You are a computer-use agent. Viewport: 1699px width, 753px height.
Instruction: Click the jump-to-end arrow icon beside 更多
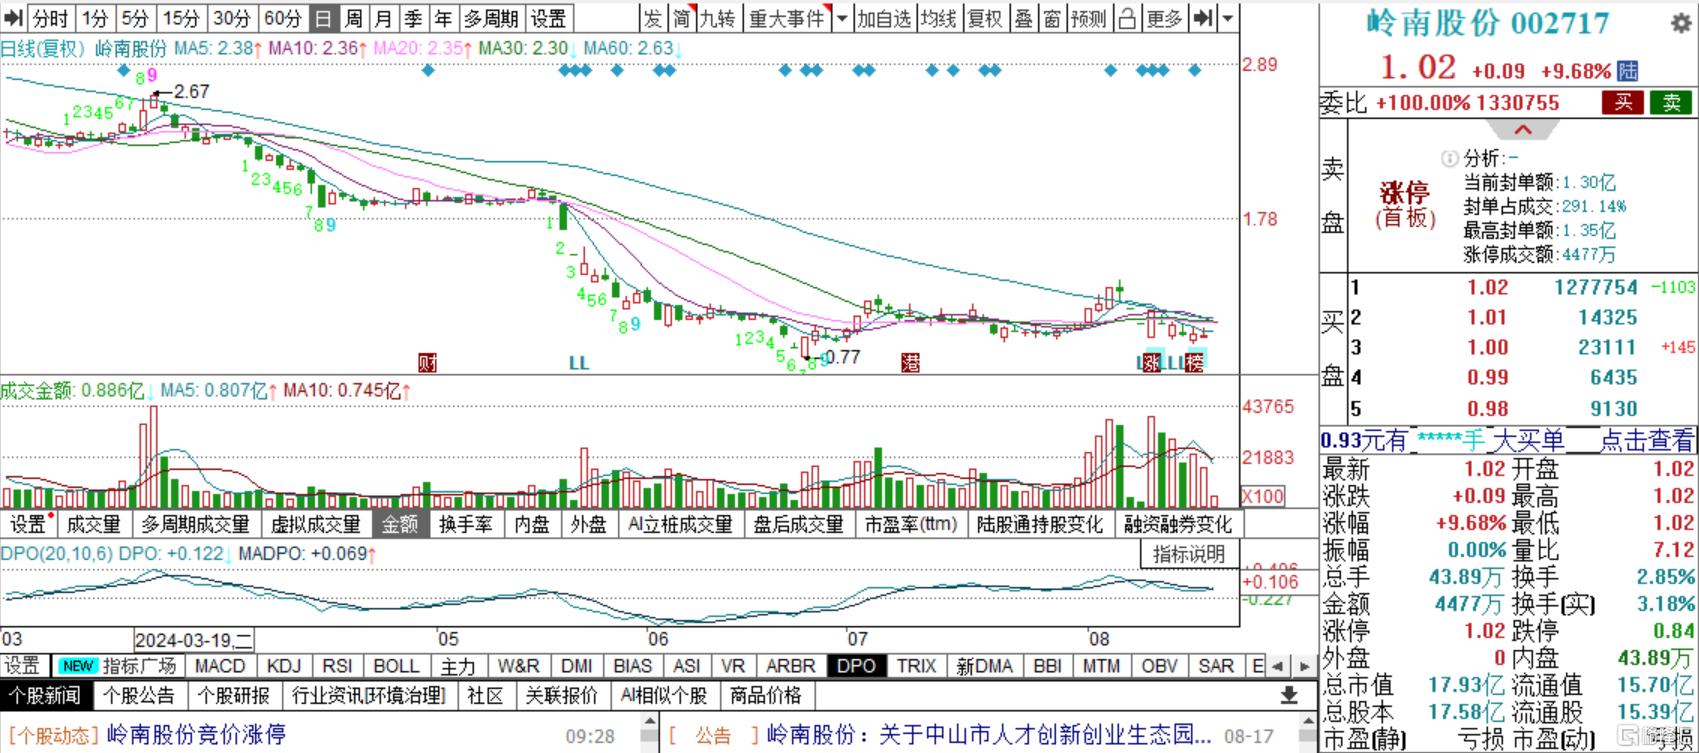(x=1204, y=18)
